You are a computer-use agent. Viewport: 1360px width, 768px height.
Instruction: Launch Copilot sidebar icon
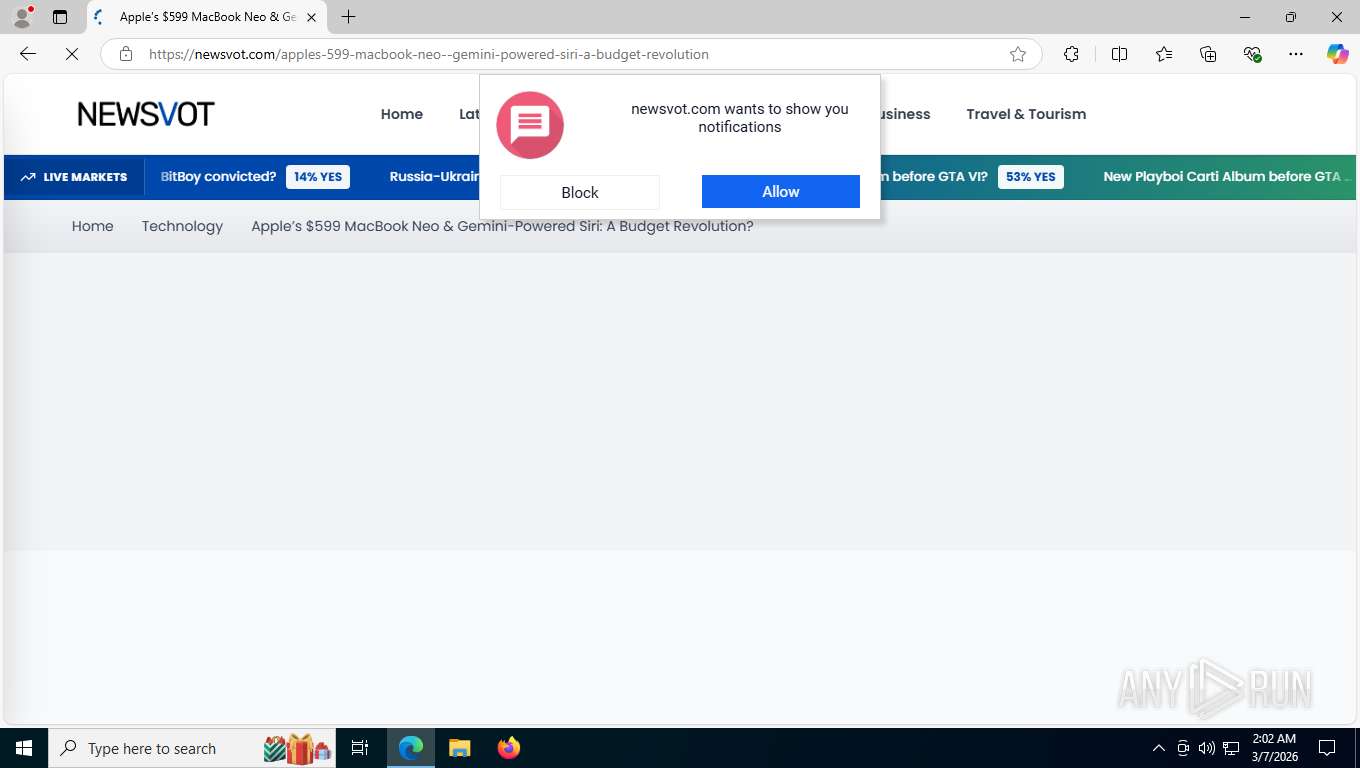coord(1337,54)
